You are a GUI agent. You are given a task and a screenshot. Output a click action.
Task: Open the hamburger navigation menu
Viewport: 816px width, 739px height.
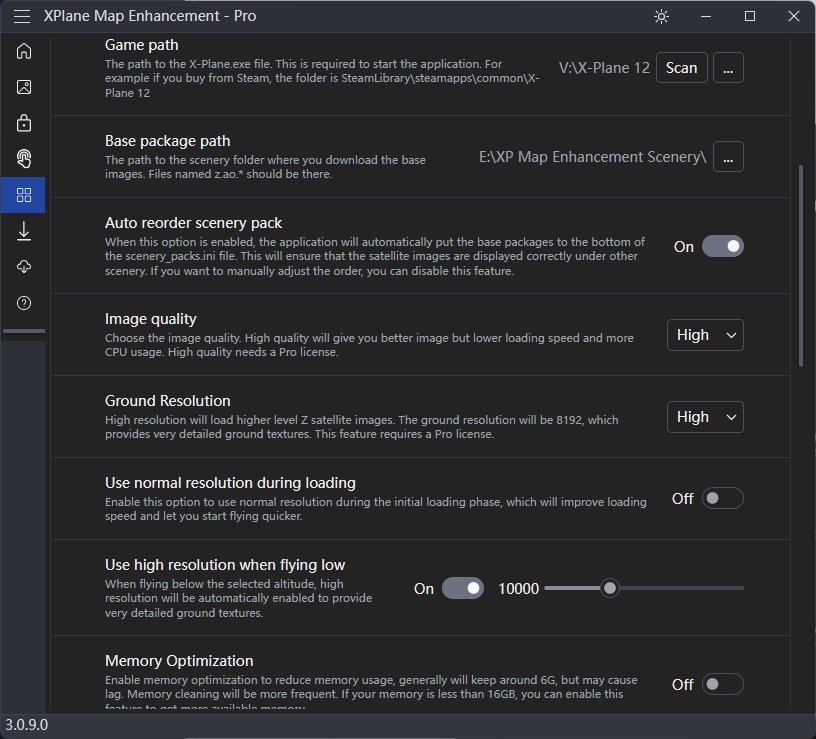[22, 16]
